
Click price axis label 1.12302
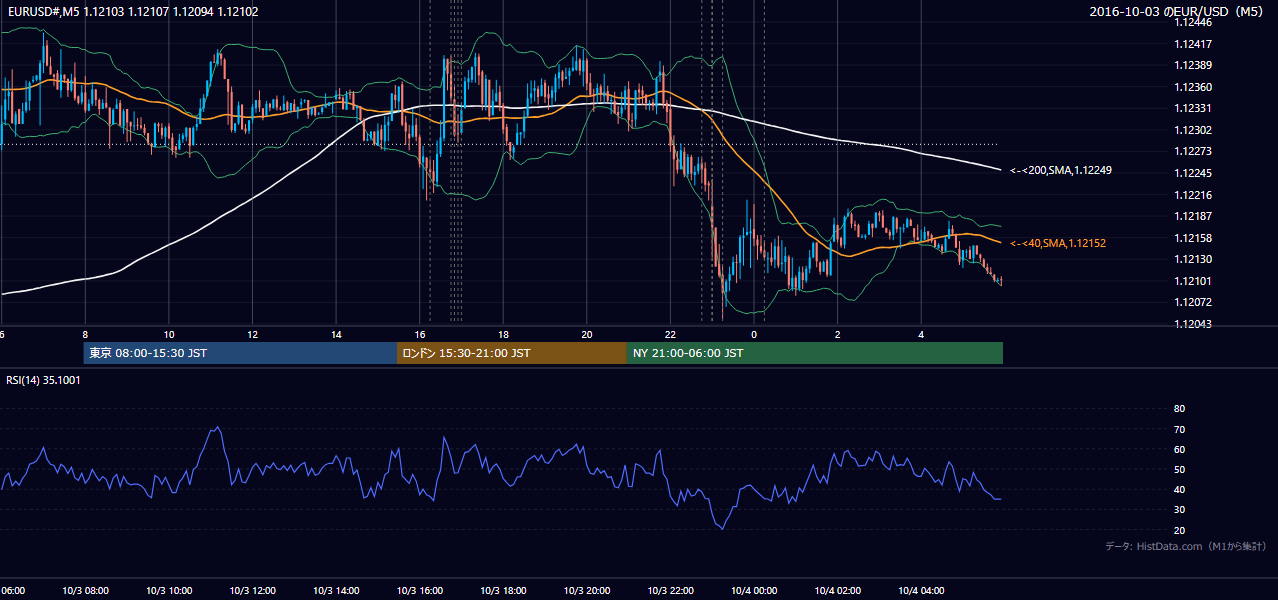coord(1192,130)
